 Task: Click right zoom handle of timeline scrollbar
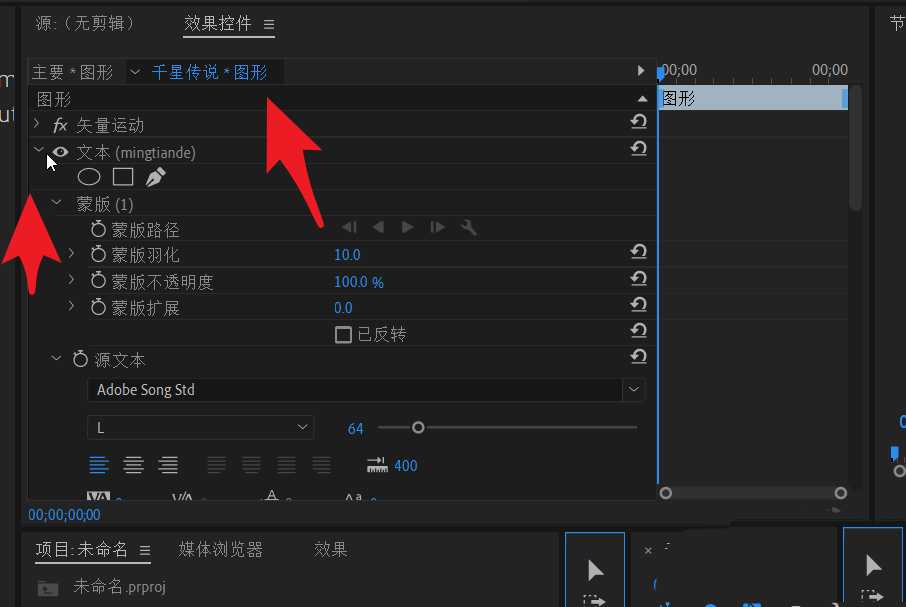point(841,493)
